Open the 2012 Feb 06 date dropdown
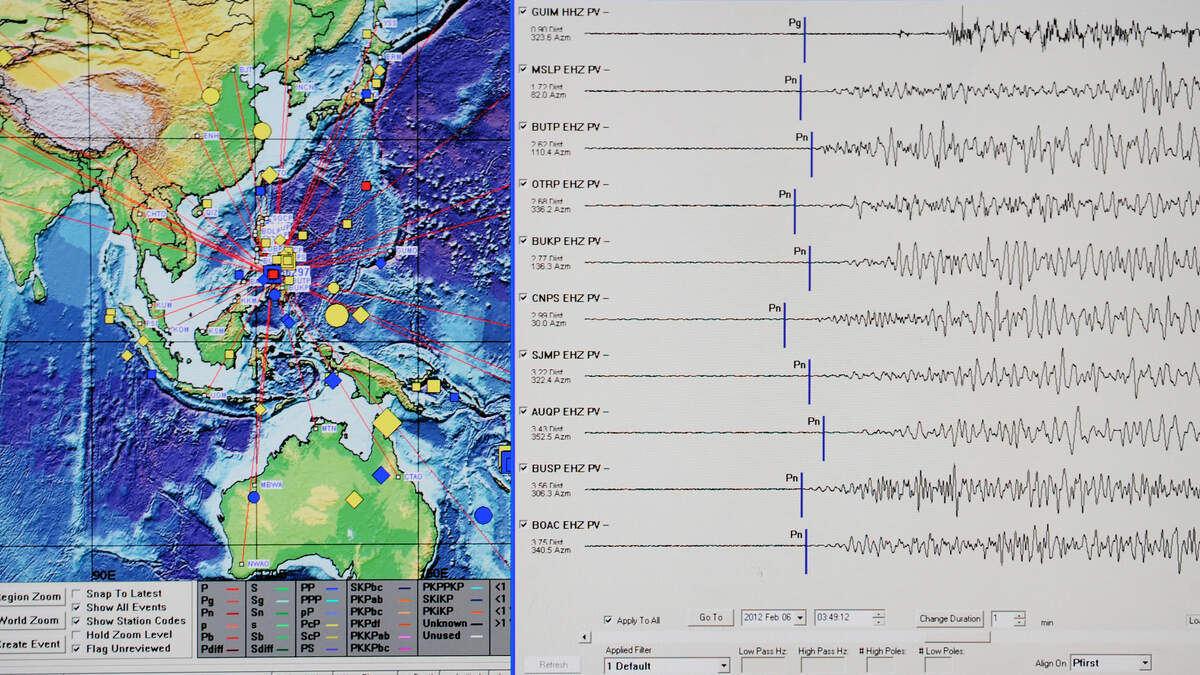The image size is (1200, 675). 799,618
